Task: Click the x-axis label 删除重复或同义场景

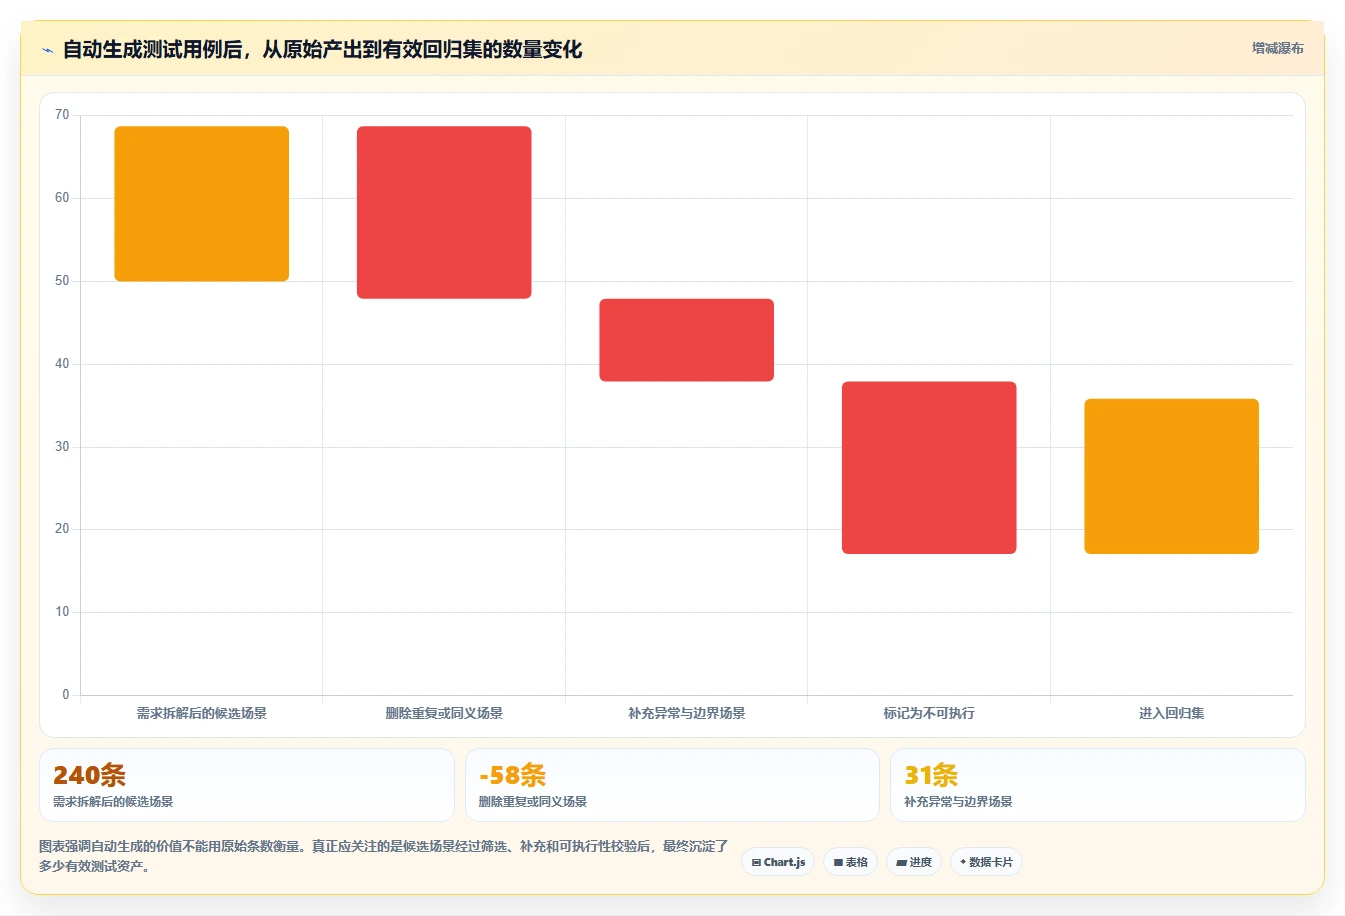Action: click(x=444, y=713)
